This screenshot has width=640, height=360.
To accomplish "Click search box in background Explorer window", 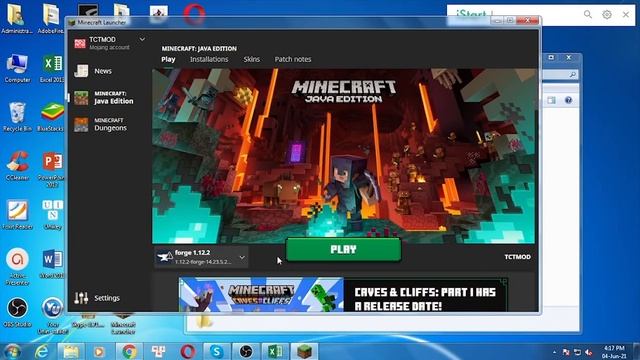I will click(x=559, y=75).
